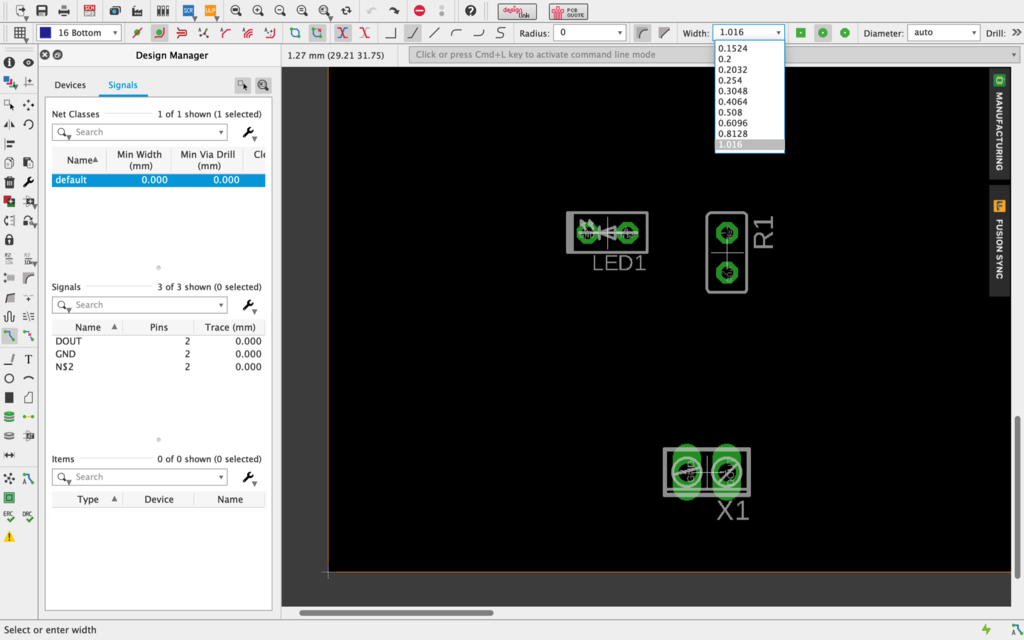
Task: Click the Show eye tool icon
Action: tap(29, 63)
